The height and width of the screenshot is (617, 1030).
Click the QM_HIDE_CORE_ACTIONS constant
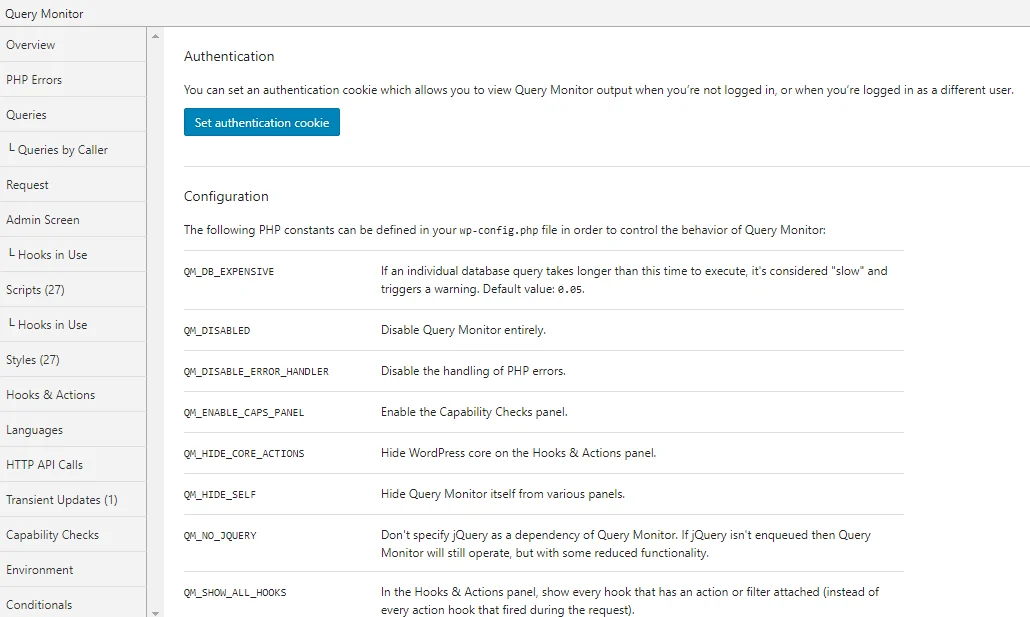click(244, 453)
